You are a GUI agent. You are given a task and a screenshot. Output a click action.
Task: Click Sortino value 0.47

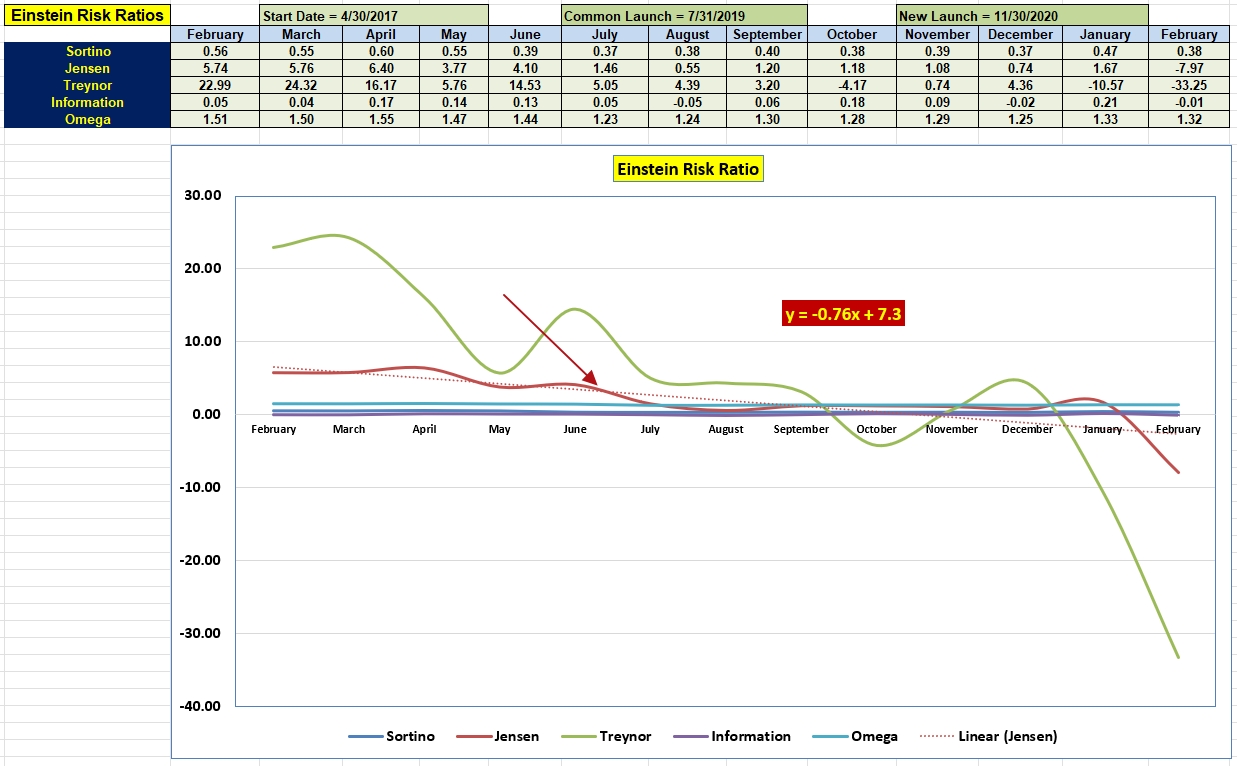[1105, 51]
